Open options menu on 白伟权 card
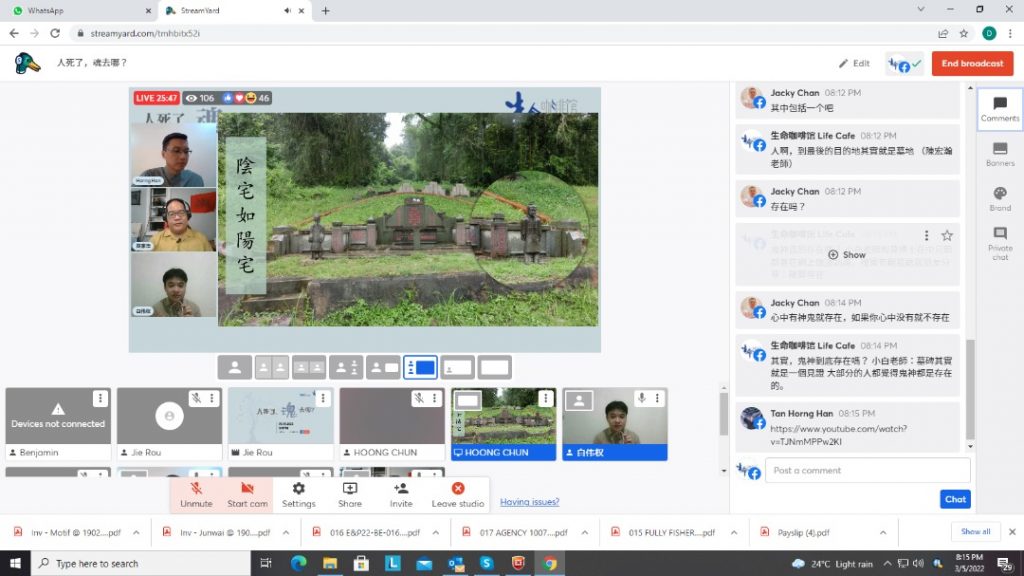The height and width of the screenshot is (576, 1024). pos(656,398)
